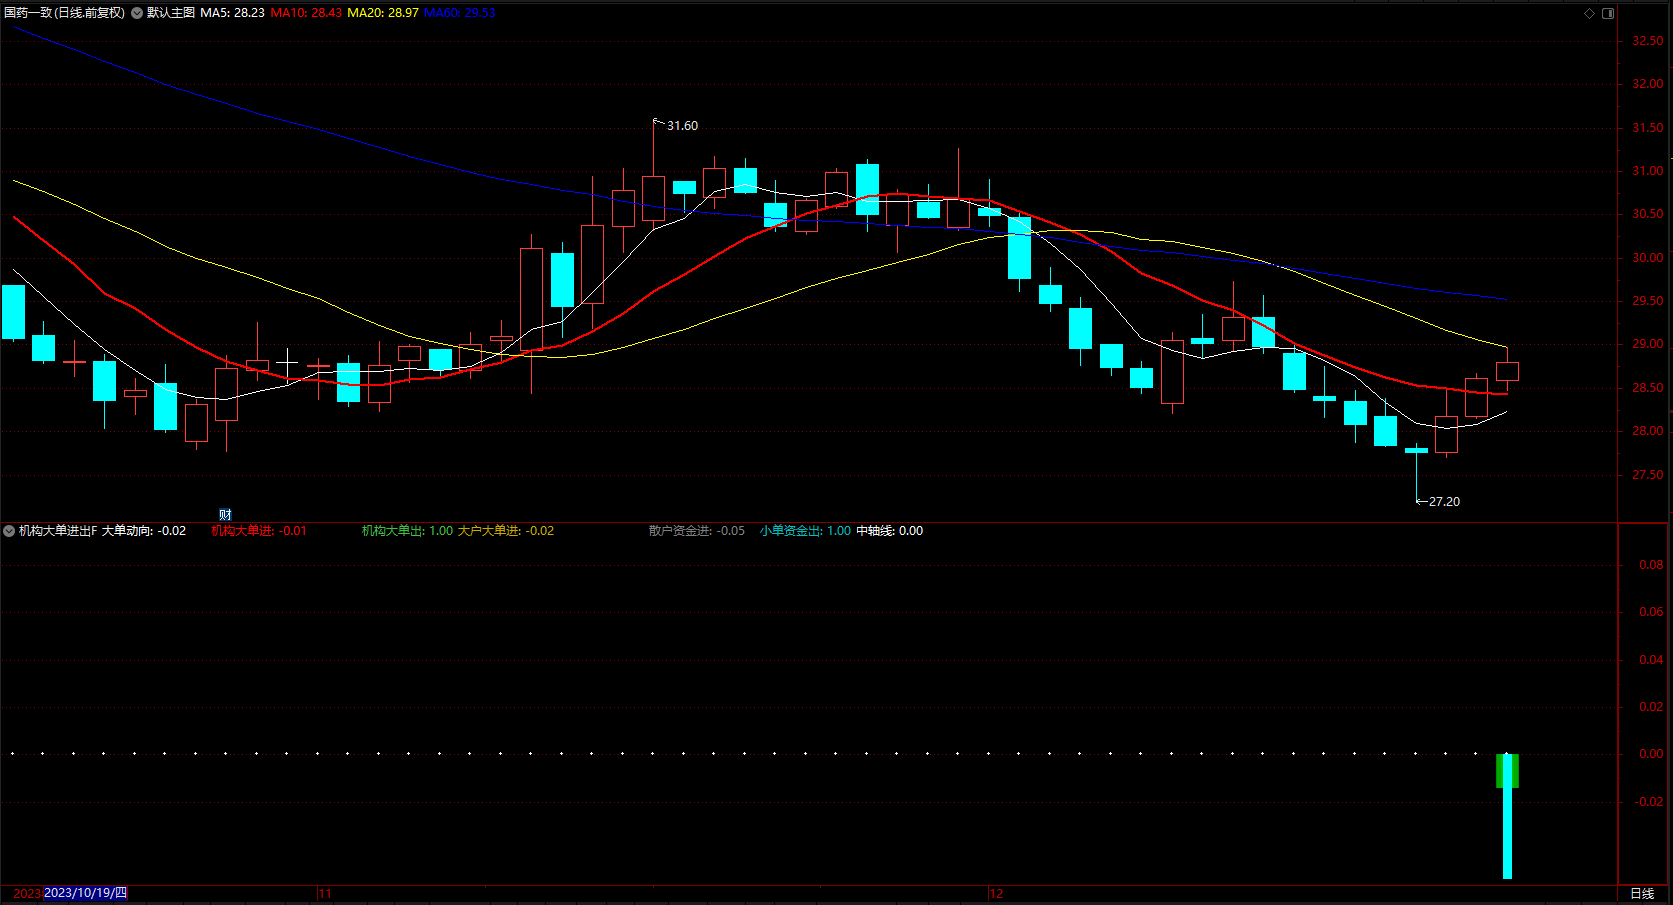The width and height of the screenshot is (1673, 905).
Task: Click the 0.08 indicator axis label
Action: click(x=1652, y=565)
